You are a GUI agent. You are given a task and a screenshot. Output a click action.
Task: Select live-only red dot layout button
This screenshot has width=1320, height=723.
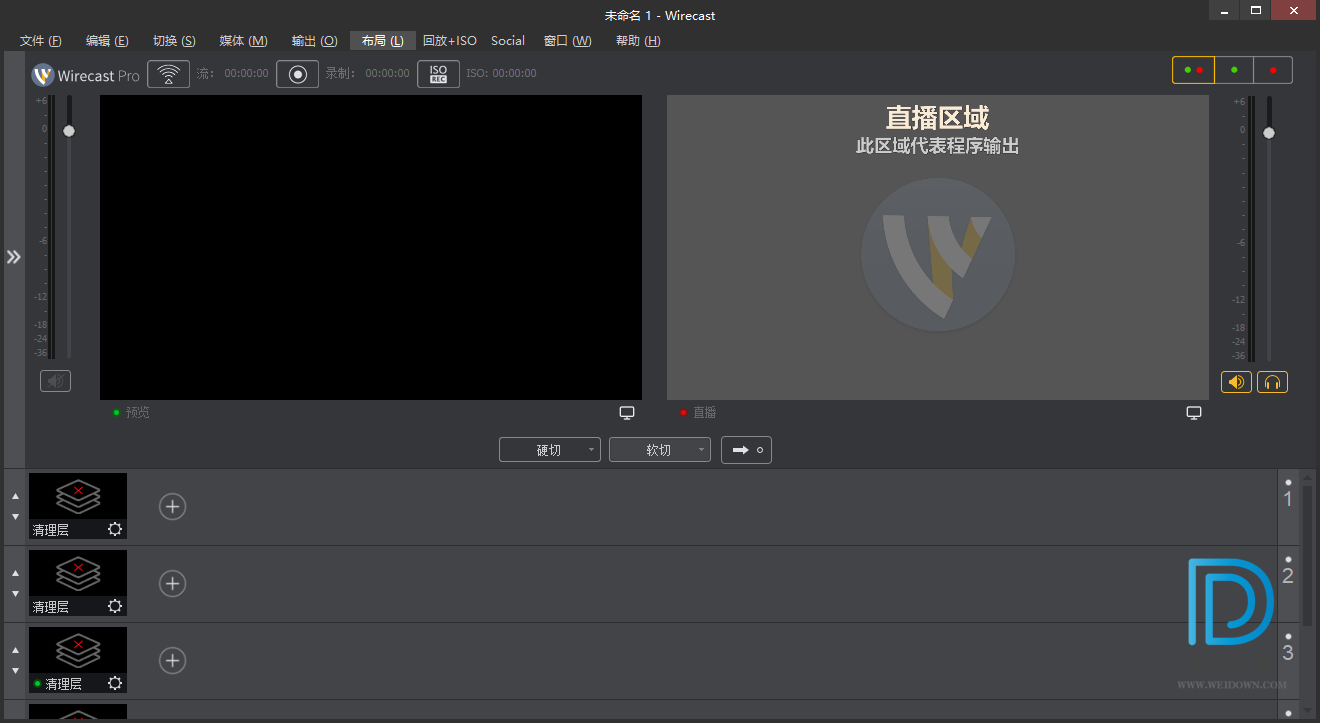1273,70
